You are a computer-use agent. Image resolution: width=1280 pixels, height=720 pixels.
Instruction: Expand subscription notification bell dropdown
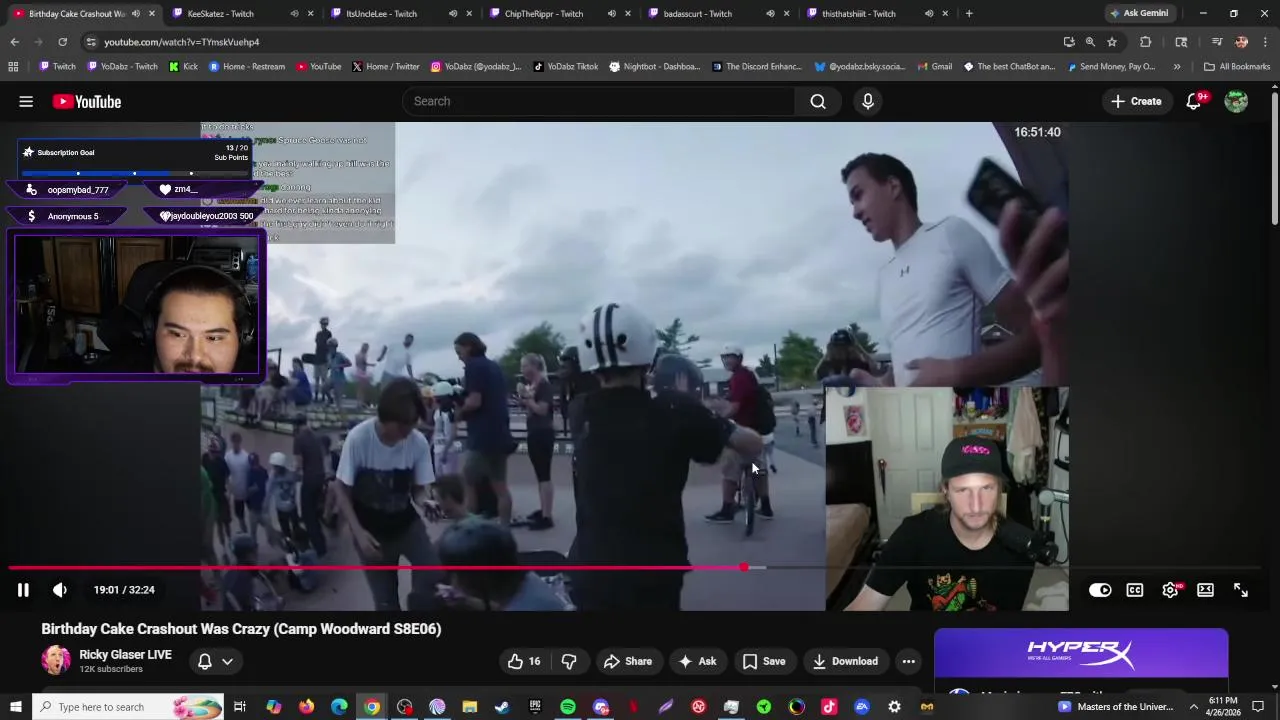215,661
